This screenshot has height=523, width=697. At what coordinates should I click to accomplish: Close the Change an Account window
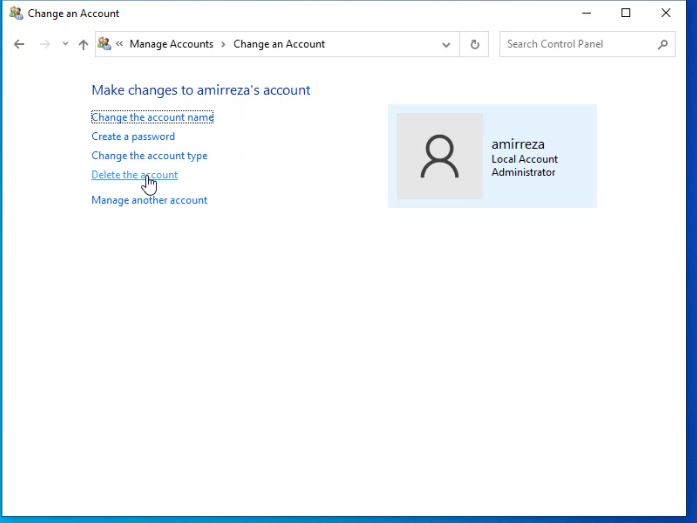point(665,13)
